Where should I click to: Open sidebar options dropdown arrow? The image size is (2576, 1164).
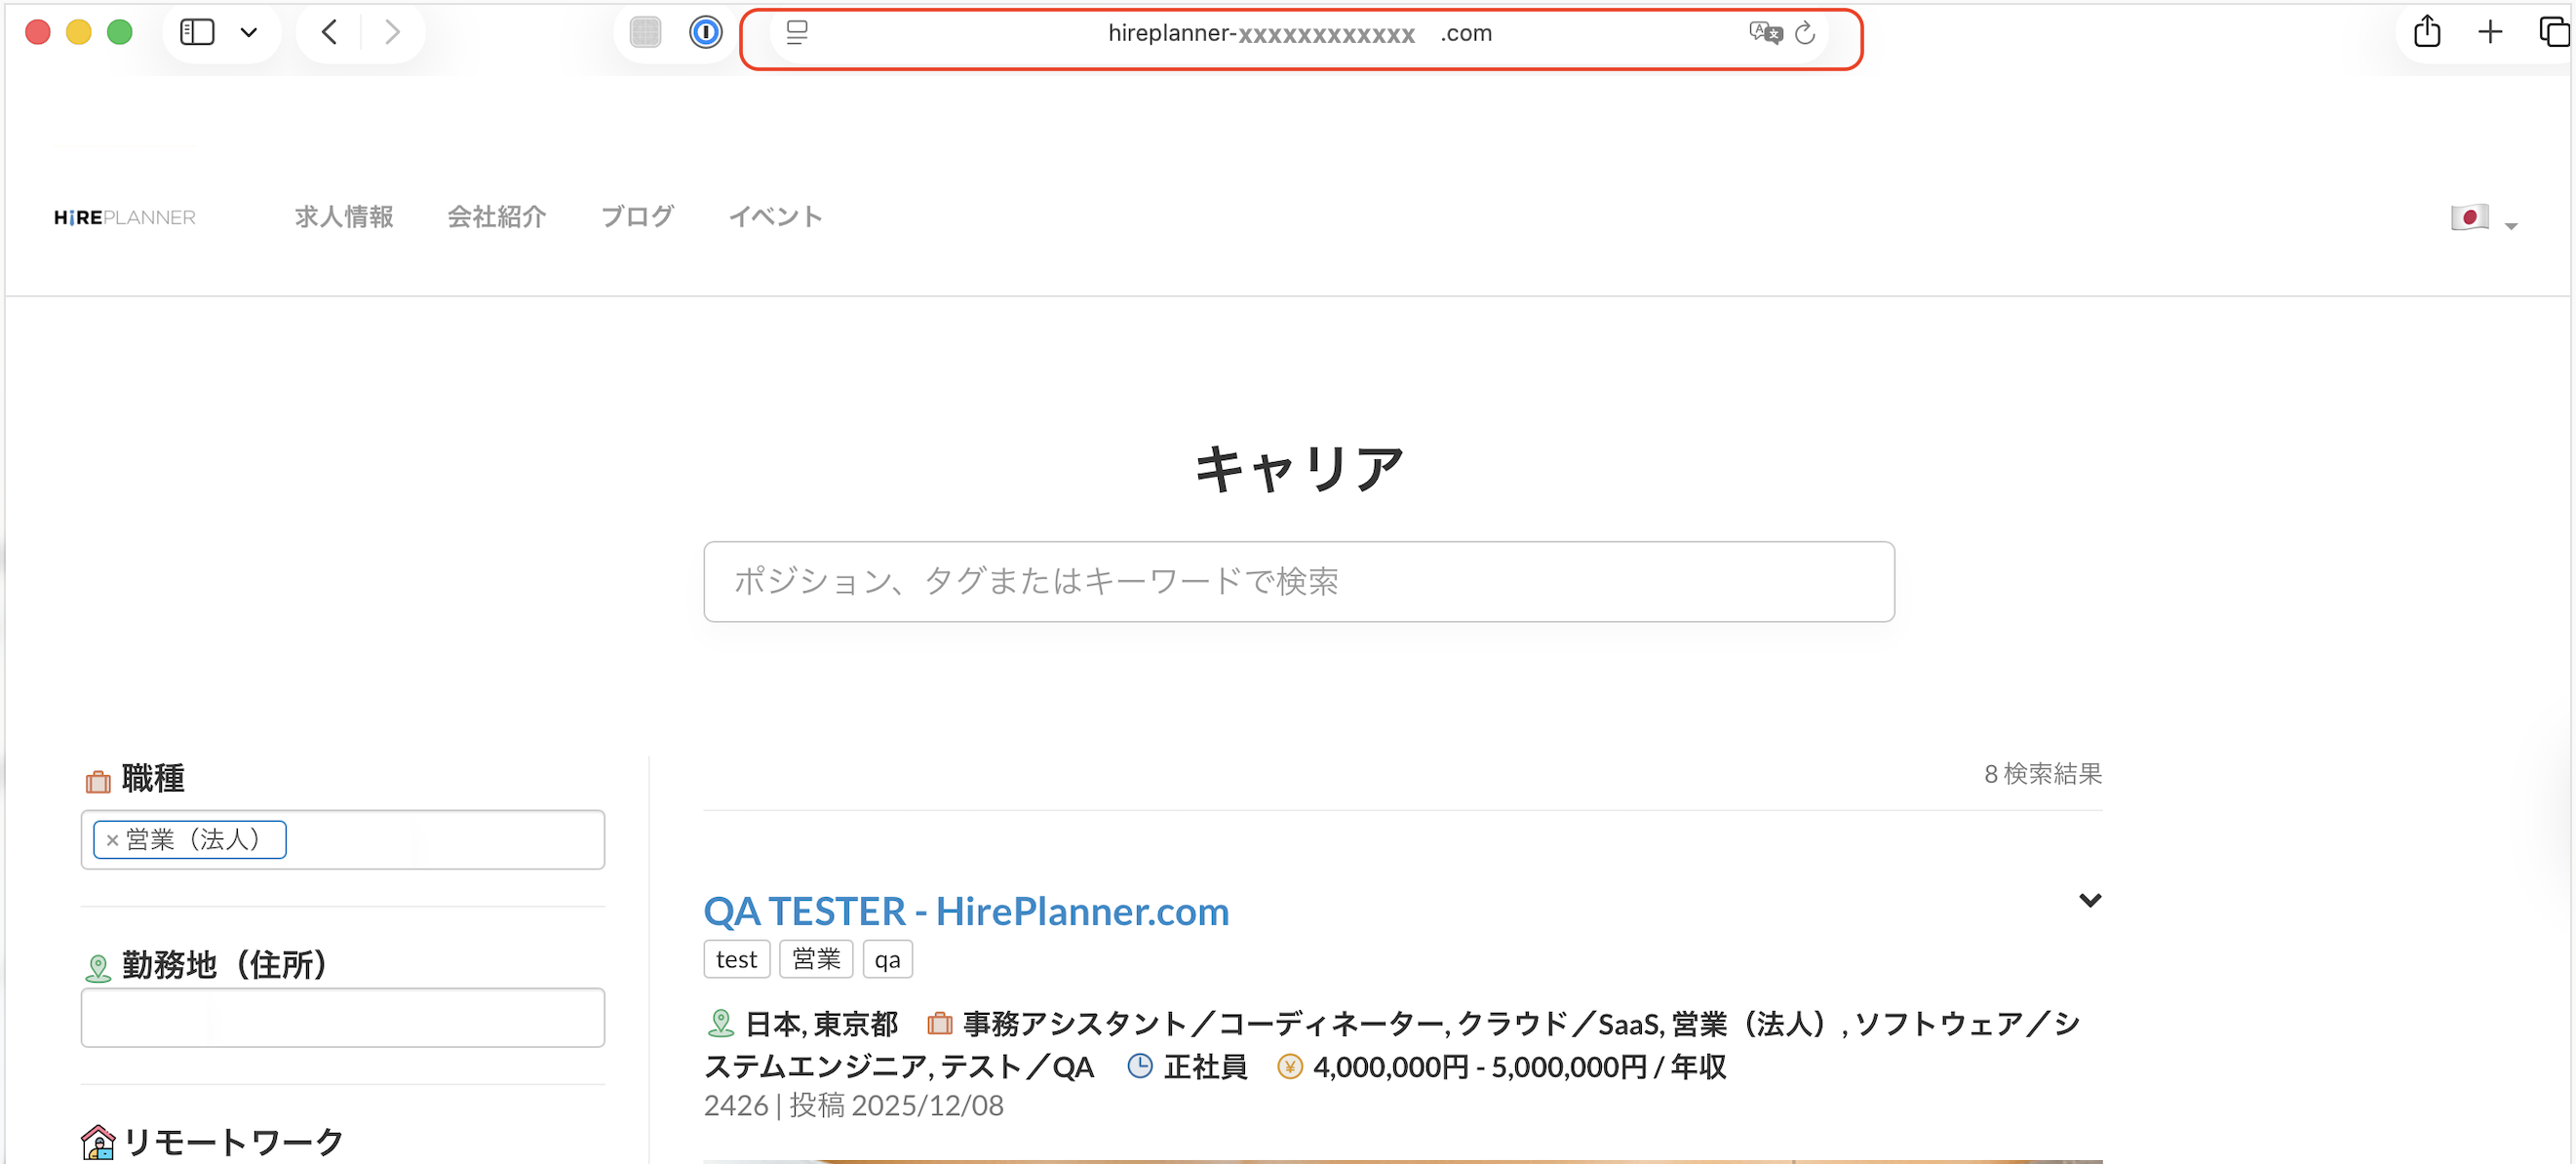pyautogui.click(x=249, y=33)
